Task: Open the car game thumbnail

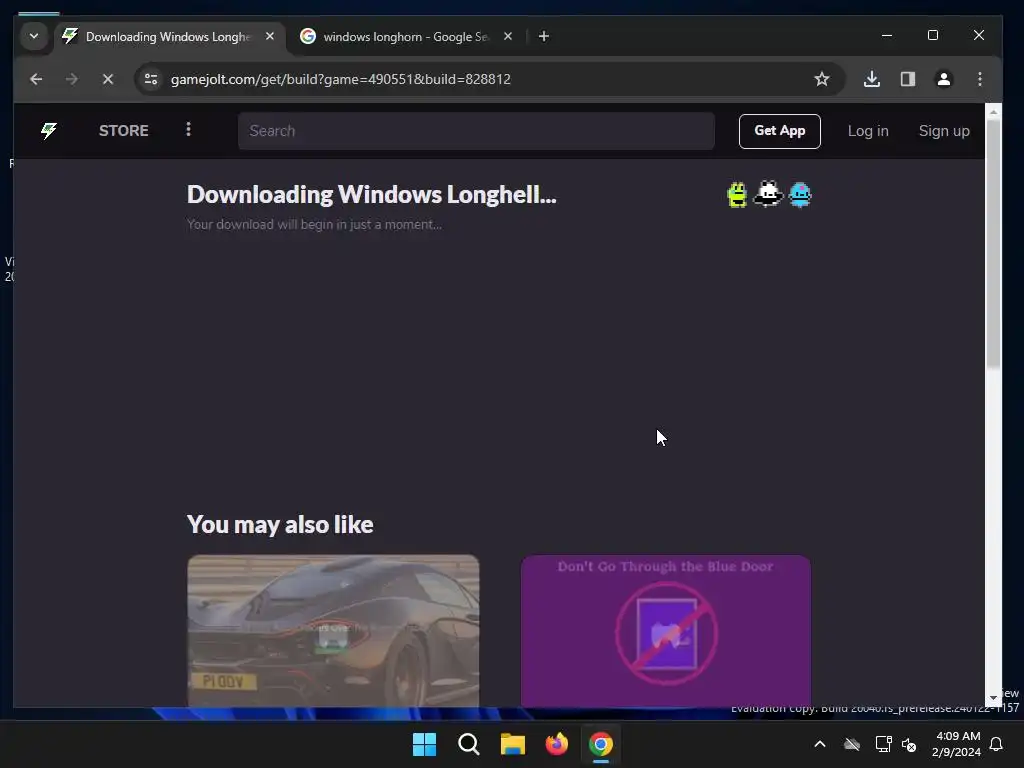Action: [x=333, y=631]
